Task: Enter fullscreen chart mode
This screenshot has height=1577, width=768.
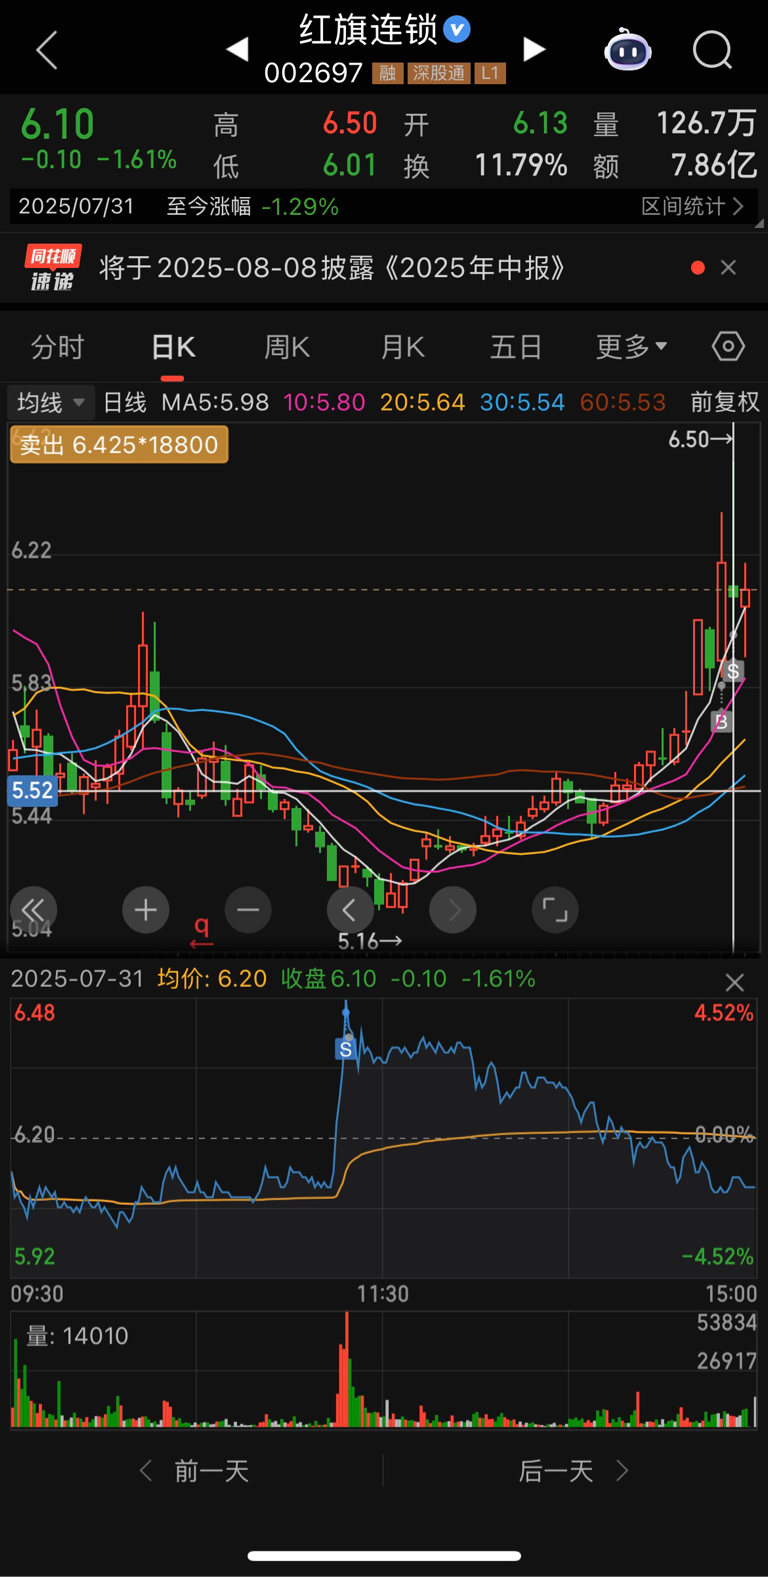Action: click(x=555, y=910)
